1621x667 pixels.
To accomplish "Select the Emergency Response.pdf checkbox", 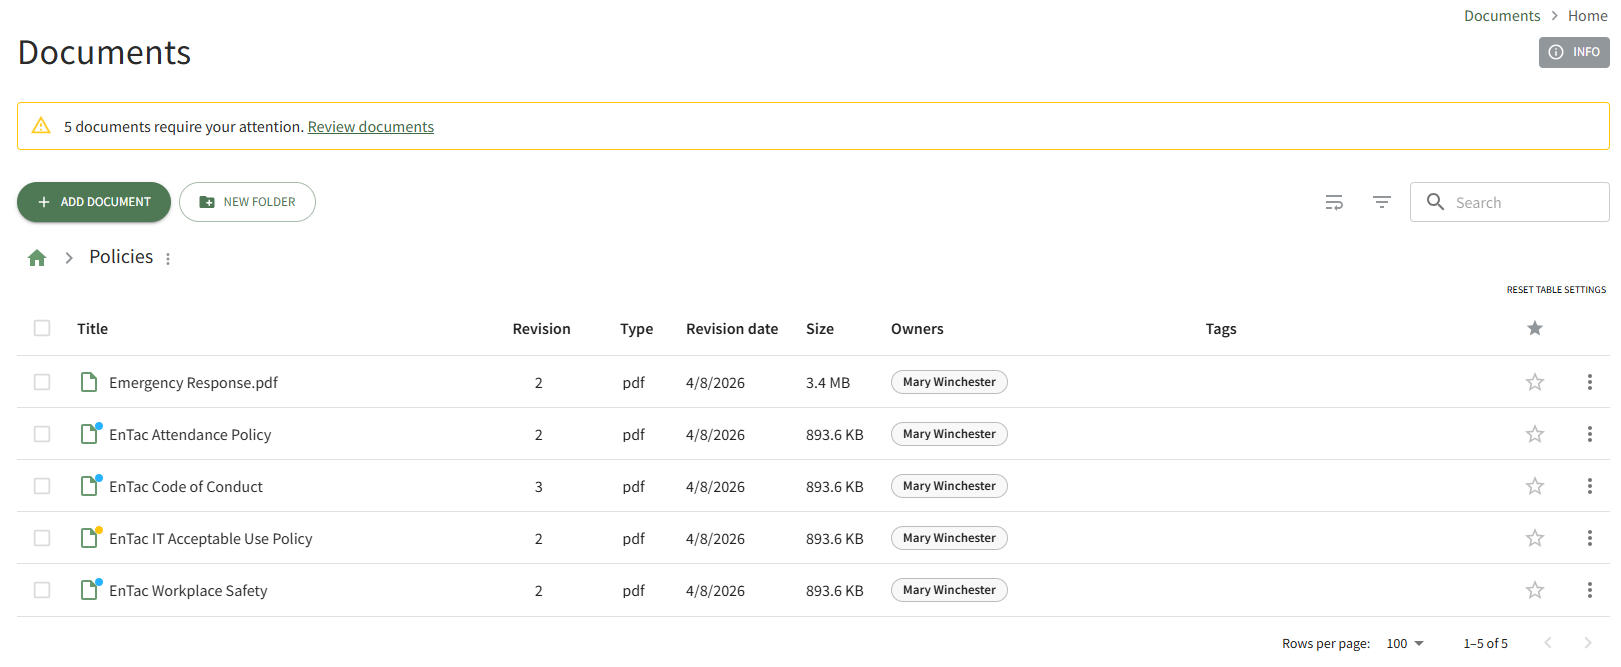I will pyautogui.click(x=42, y=382).
